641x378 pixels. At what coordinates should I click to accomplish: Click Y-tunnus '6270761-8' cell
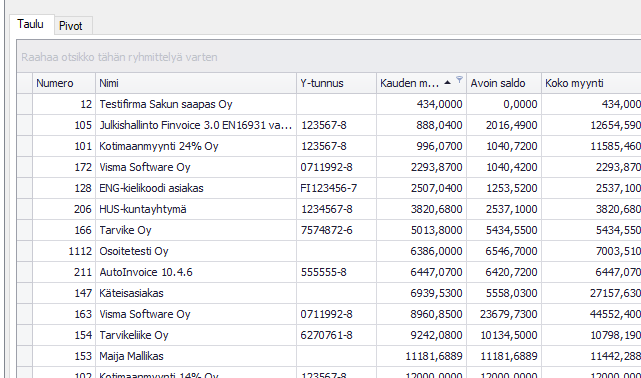[336, 335]
